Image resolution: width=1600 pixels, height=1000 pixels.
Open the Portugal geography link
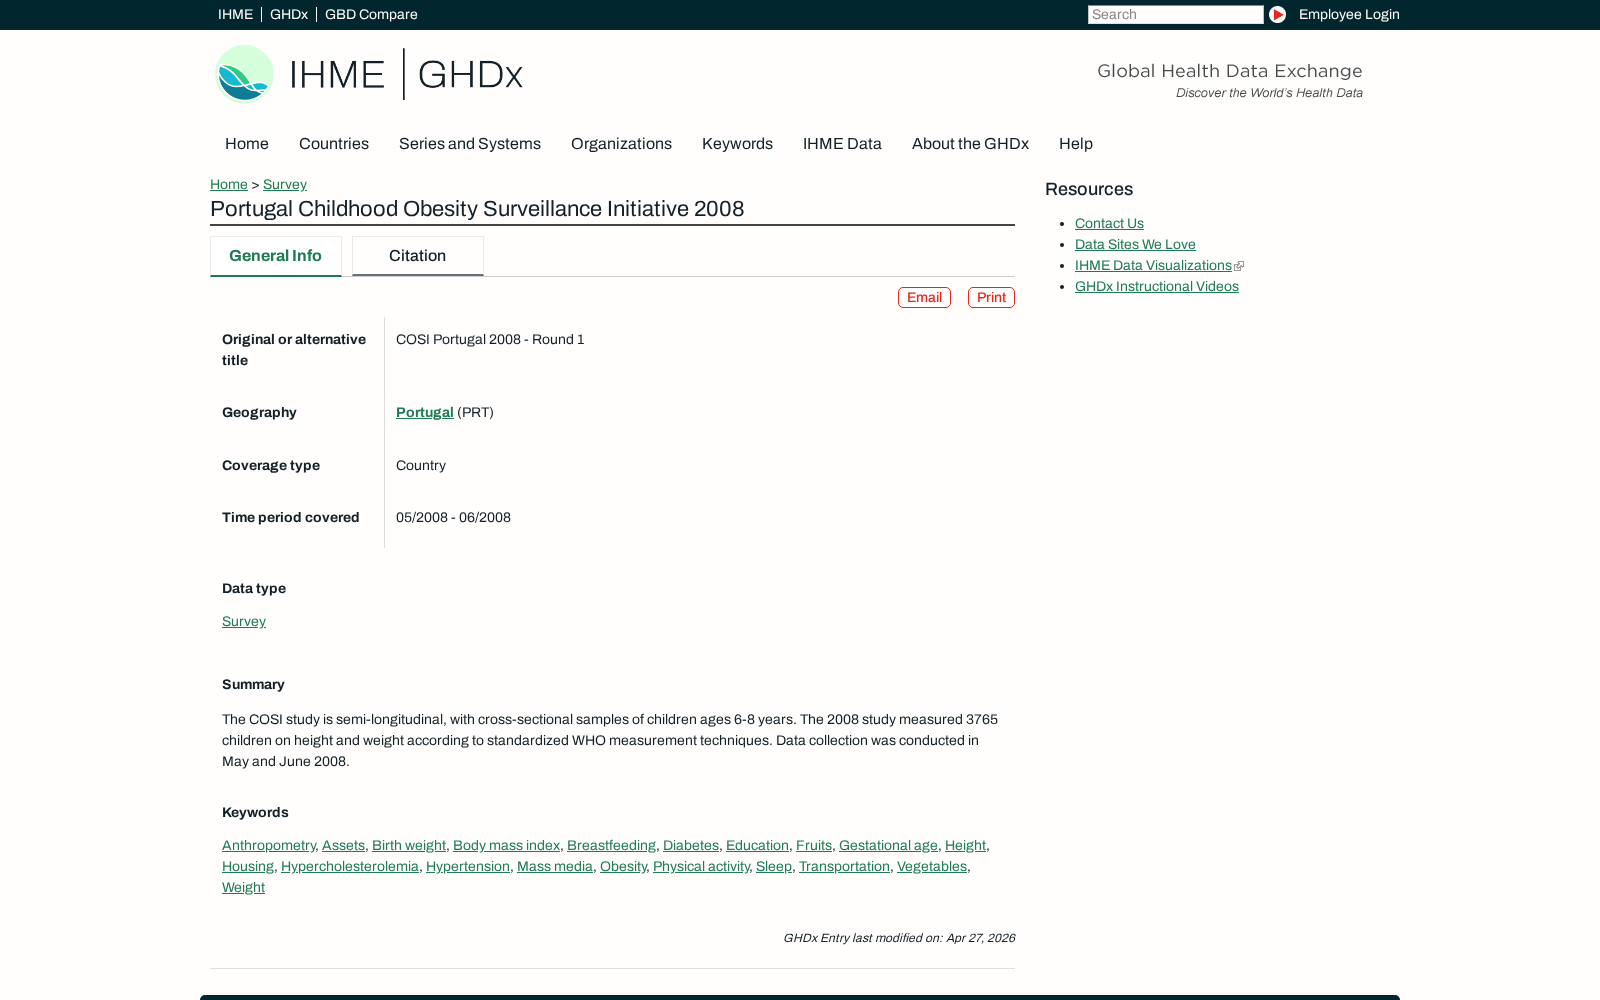click(x=425, y=412)
